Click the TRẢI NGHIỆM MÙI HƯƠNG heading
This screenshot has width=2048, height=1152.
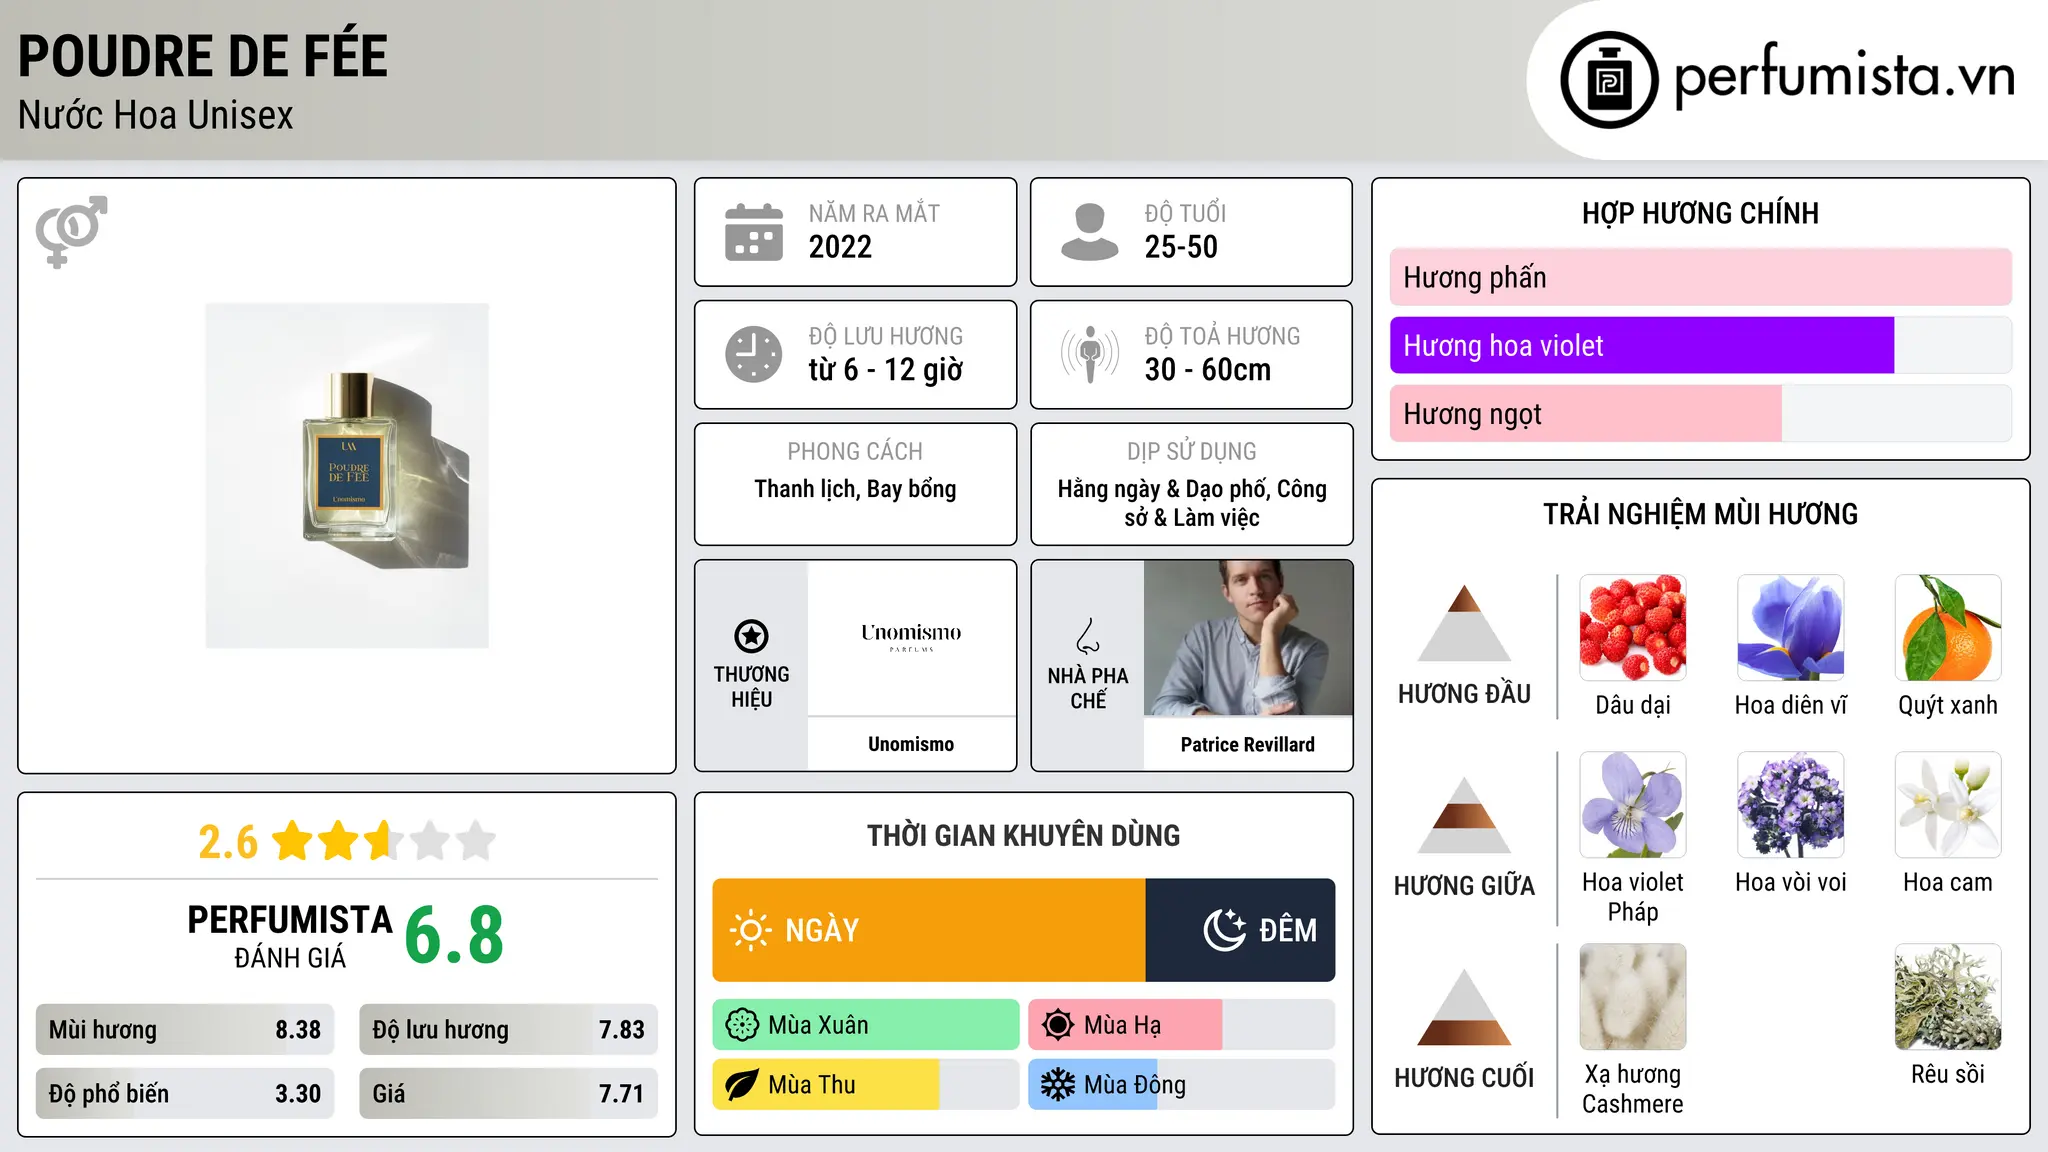coord(1700,514)
